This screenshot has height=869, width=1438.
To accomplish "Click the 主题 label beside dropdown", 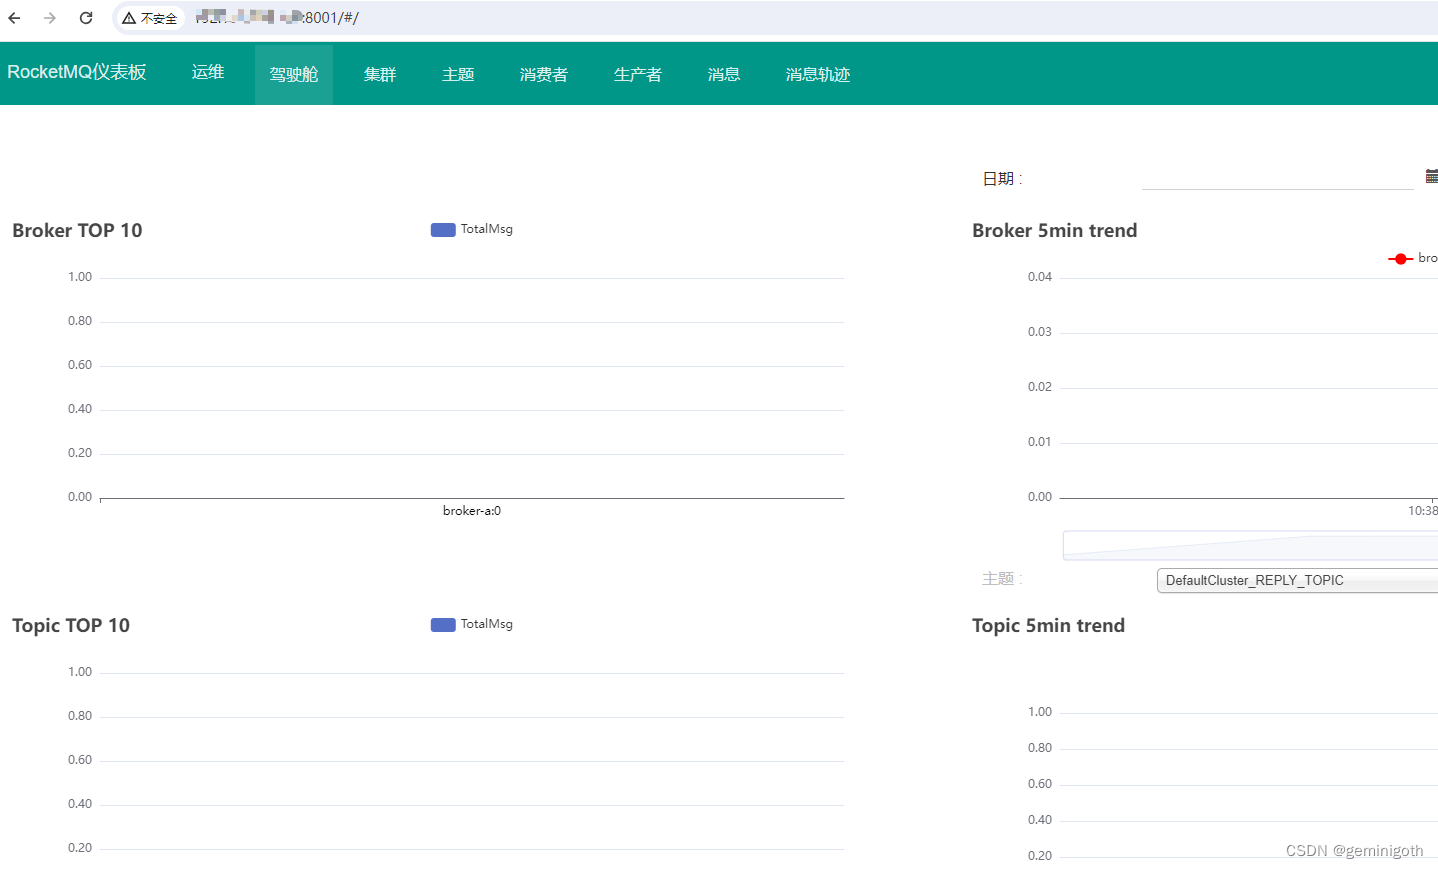I will coord(1002,578).
